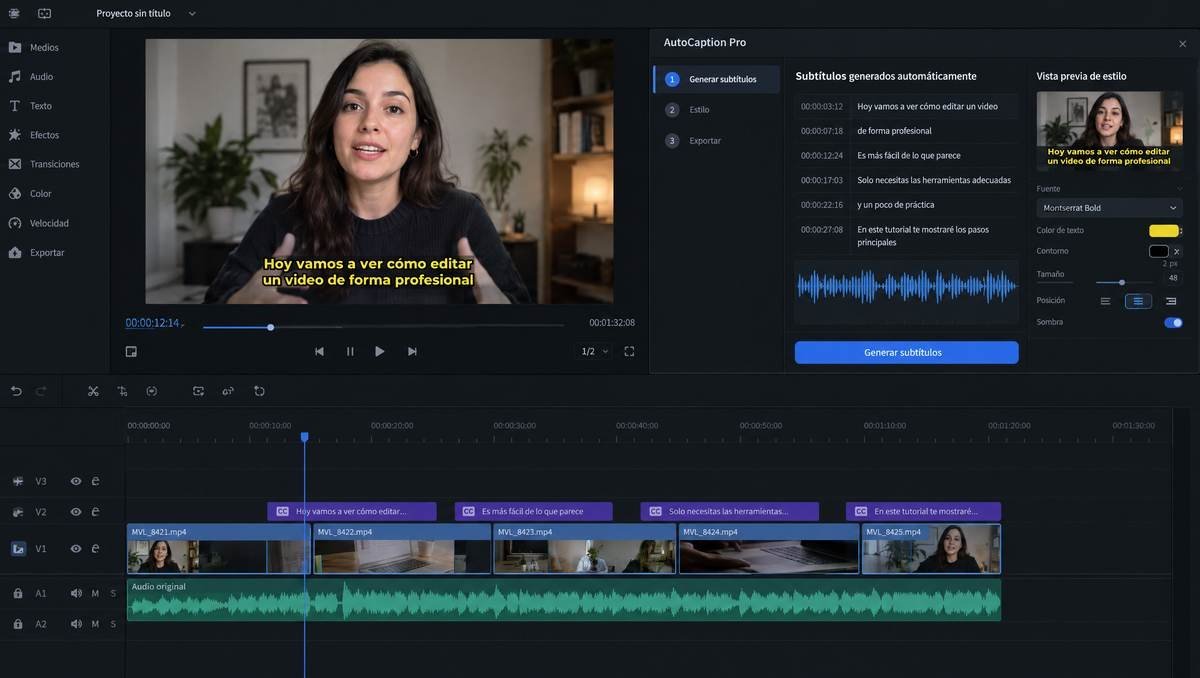
Task: Mute track A2 with M button
Action: (95, 624)
